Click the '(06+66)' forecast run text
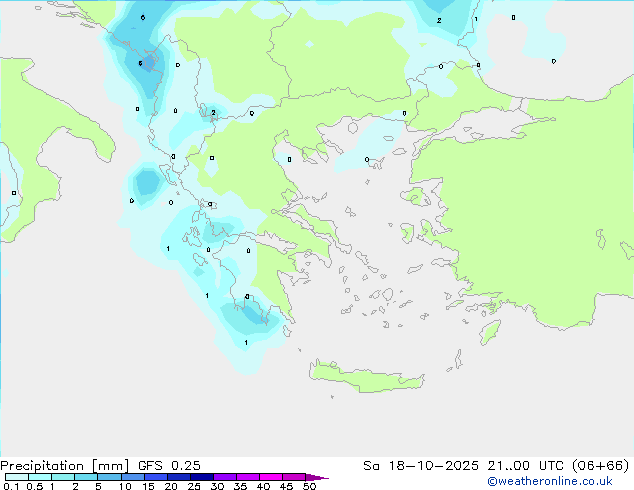The height and width of the screenshot is (490, 634). tap(601, 466)
